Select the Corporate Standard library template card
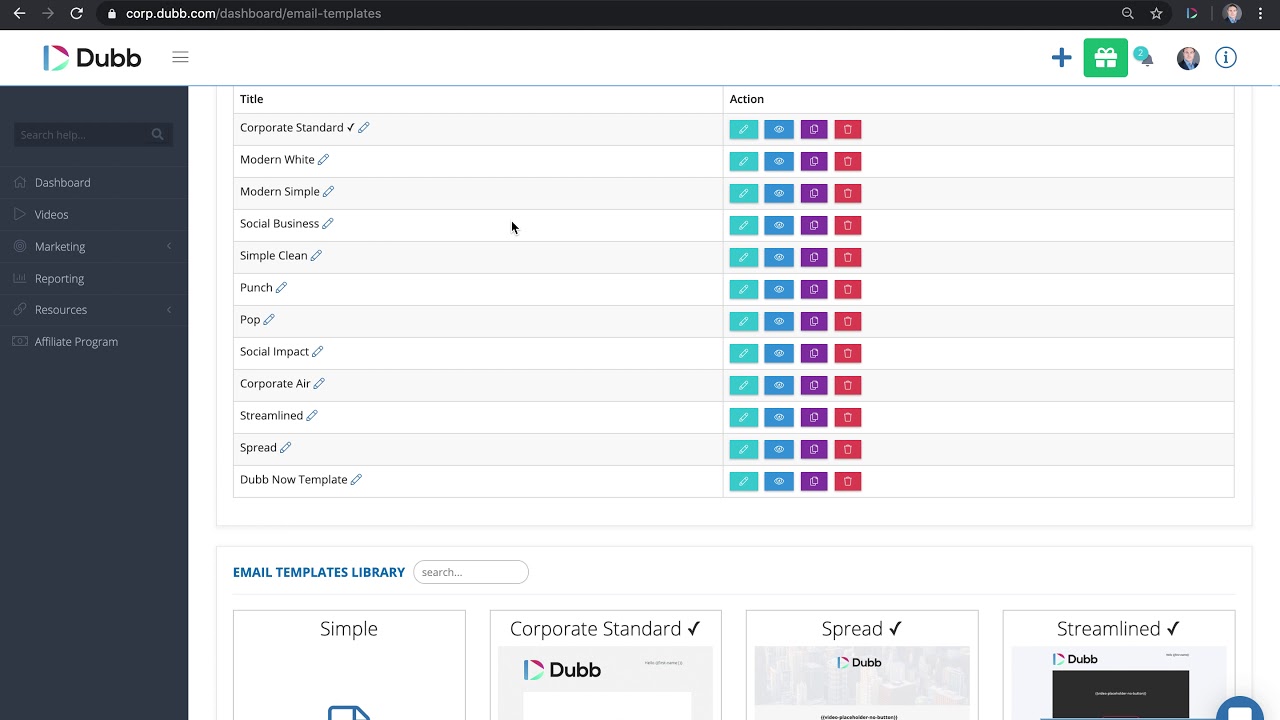The height and width of the screenshot is (720, 1280). pos(605,665)
